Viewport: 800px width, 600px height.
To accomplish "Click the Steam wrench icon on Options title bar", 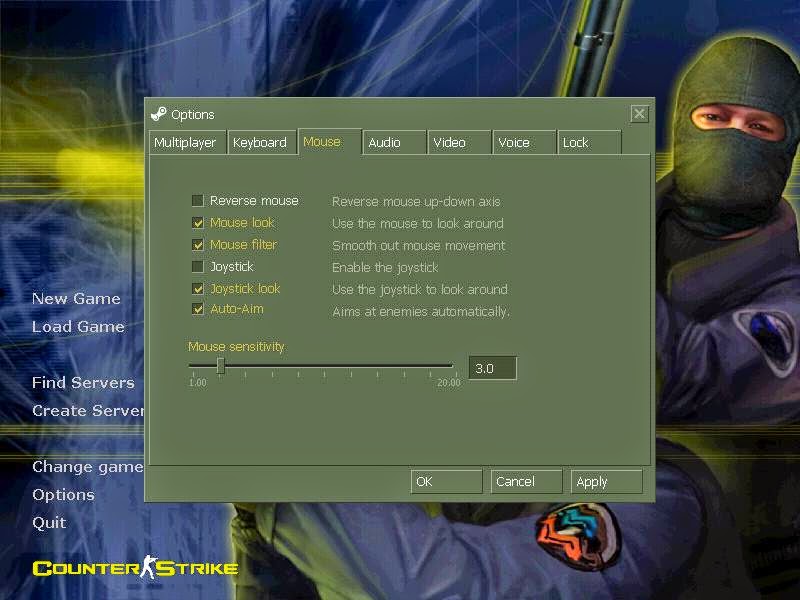I will 160,114.
